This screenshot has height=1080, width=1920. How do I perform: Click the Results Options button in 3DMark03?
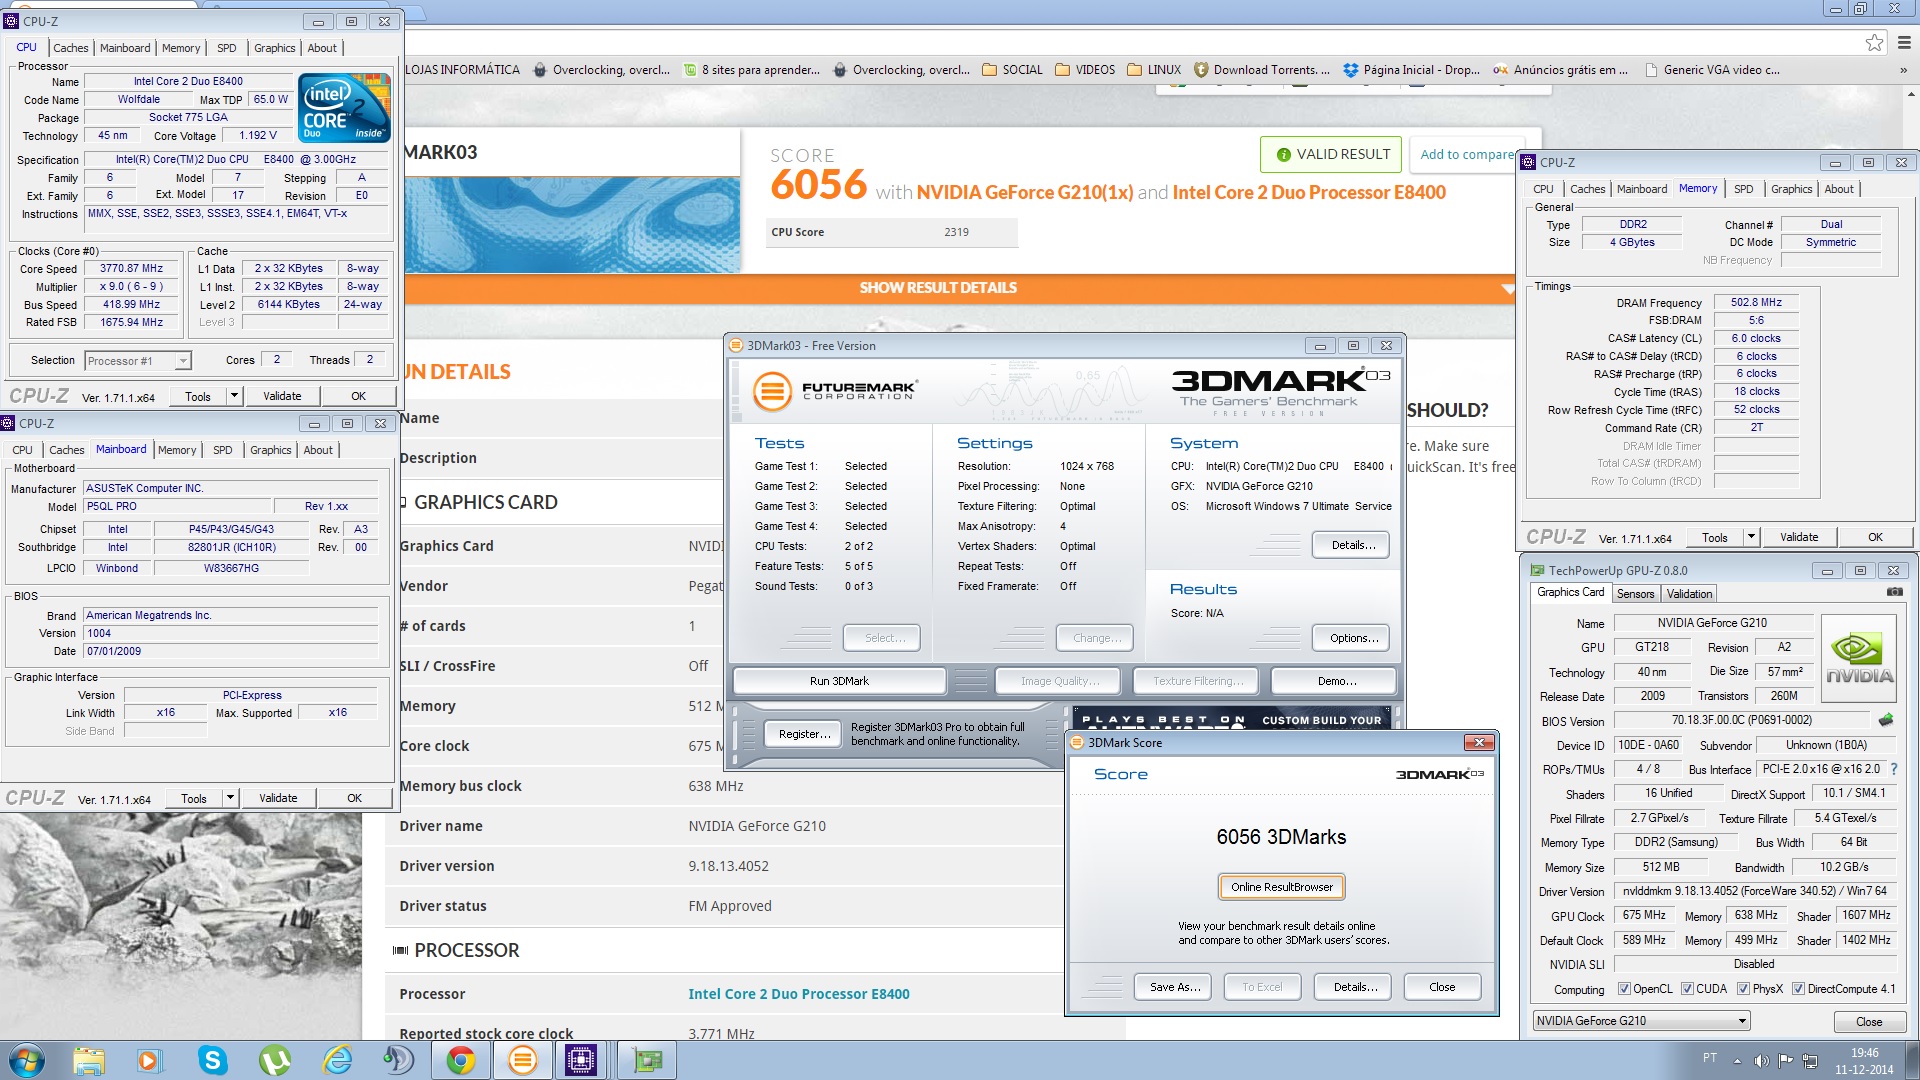click(x=1353, y=638)
